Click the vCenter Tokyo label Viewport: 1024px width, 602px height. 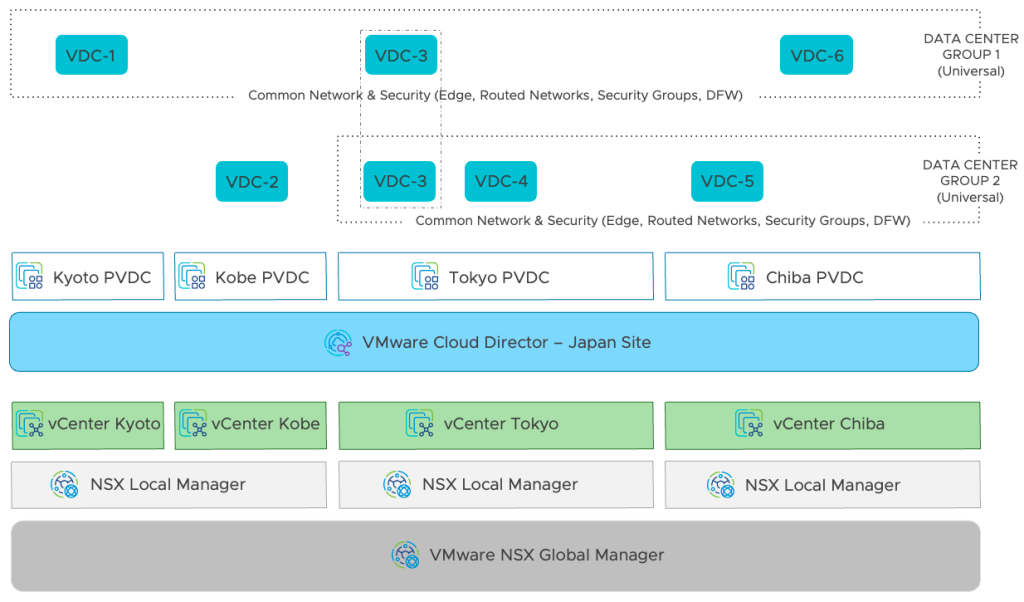pyautogui.click(x=501, y=424)
